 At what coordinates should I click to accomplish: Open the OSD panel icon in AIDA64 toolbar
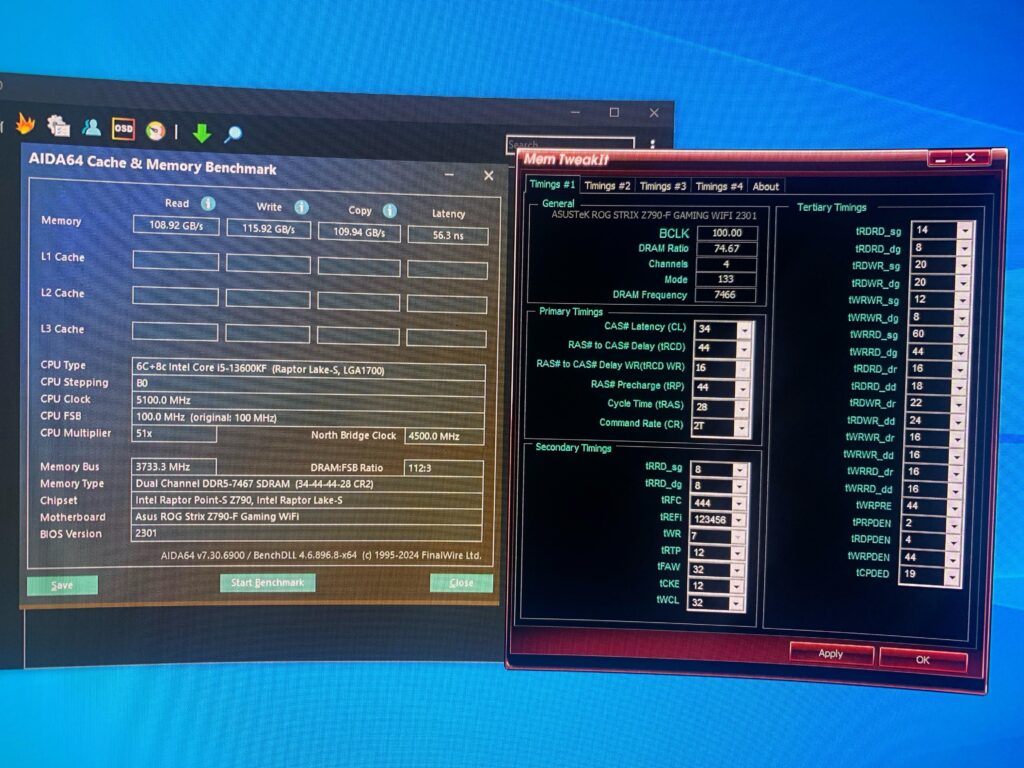point(123,129)
